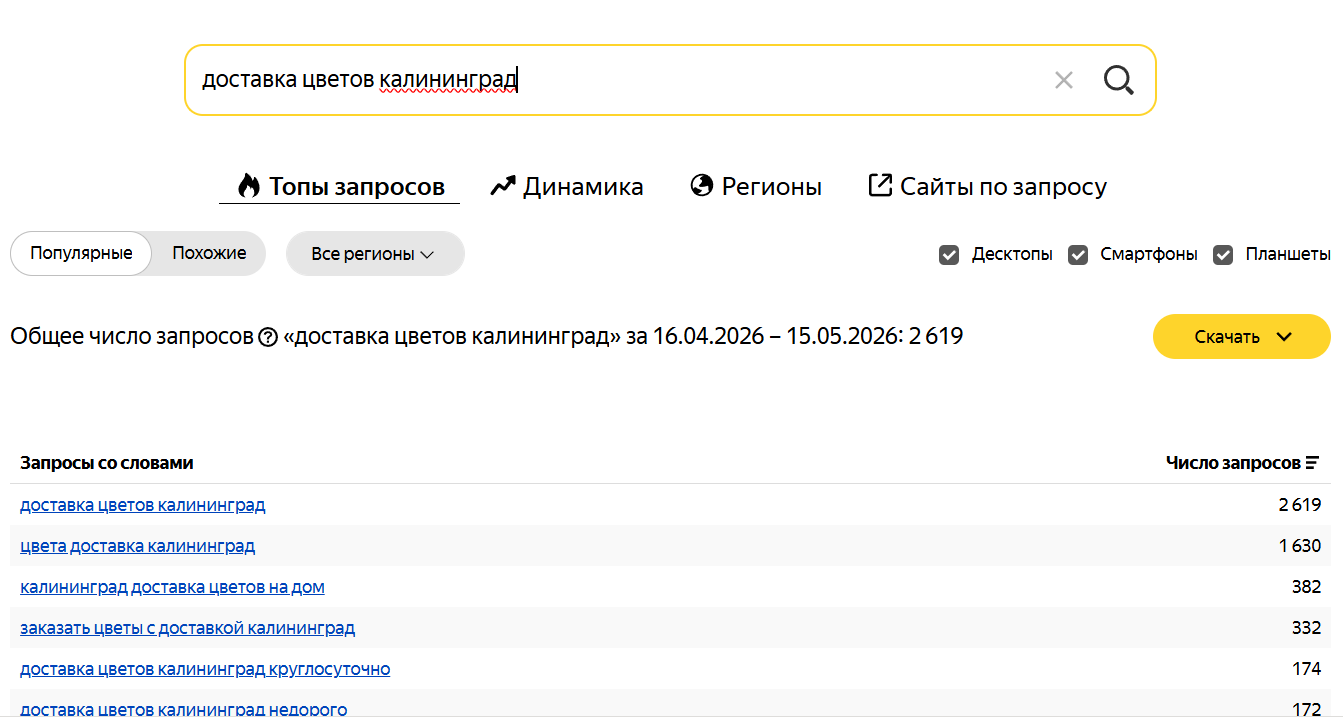
Task: Expand the Скачать download dropdown
Action: click(x=1242, y=337)
